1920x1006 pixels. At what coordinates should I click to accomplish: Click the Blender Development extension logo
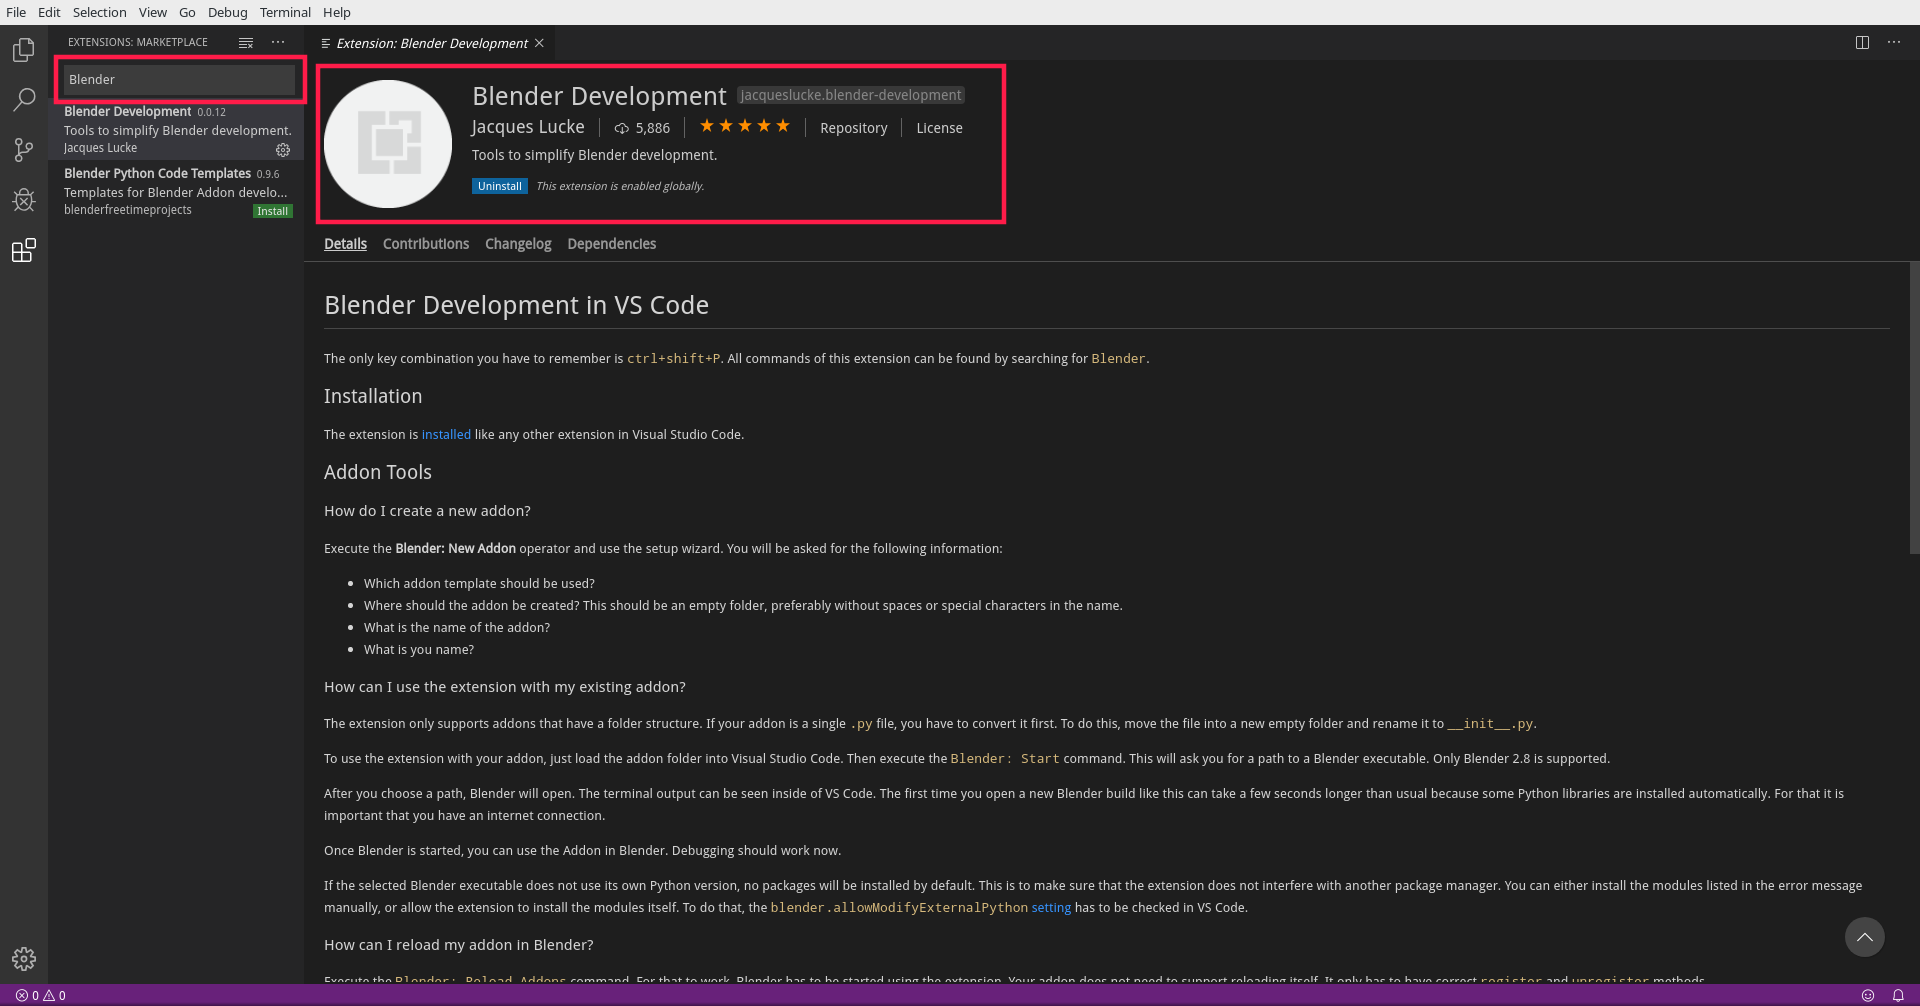(388, 144)
